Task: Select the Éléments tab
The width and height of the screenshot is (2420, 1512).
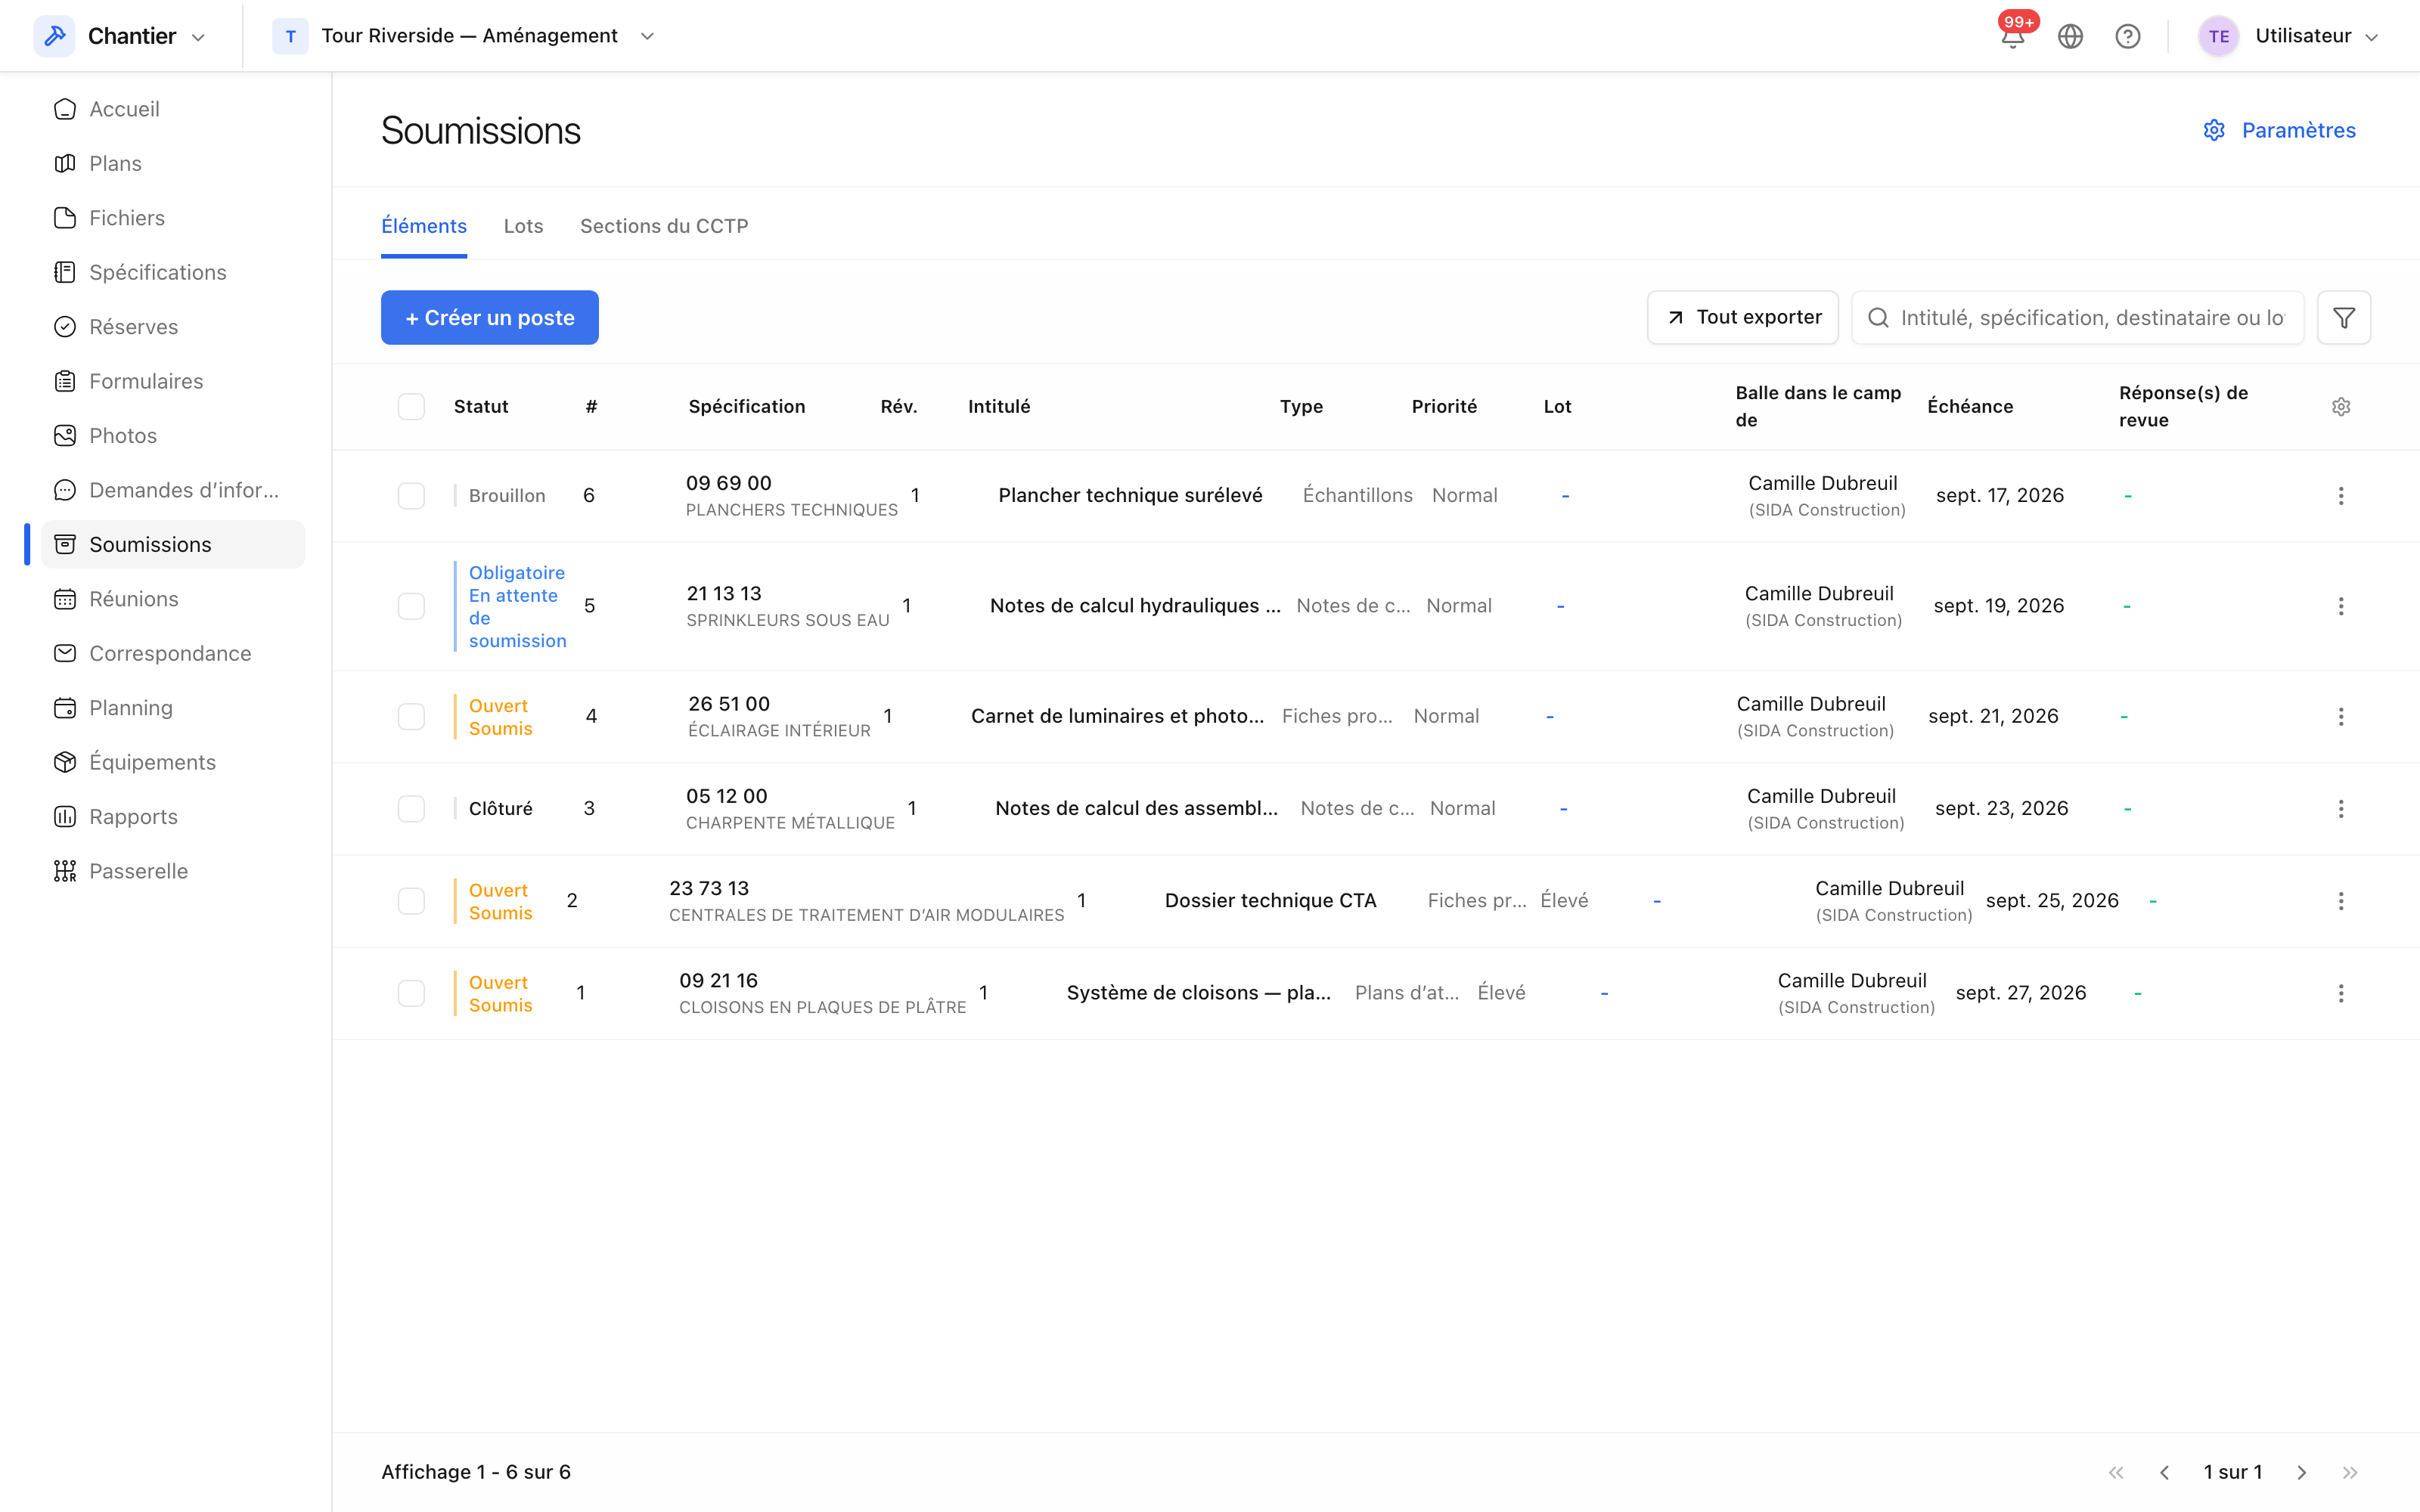Action: click(x=424, y=226)
